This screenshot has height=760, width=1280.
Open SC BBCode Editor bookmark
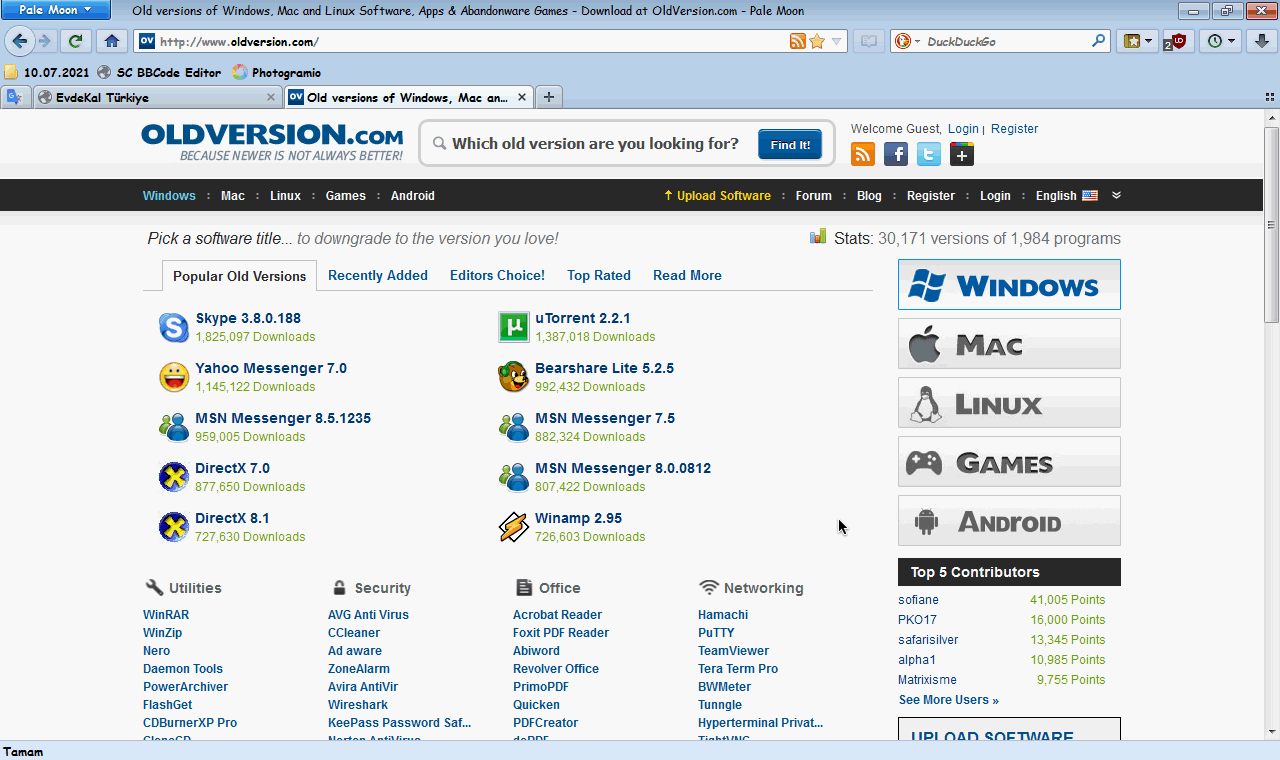point(159,72)
